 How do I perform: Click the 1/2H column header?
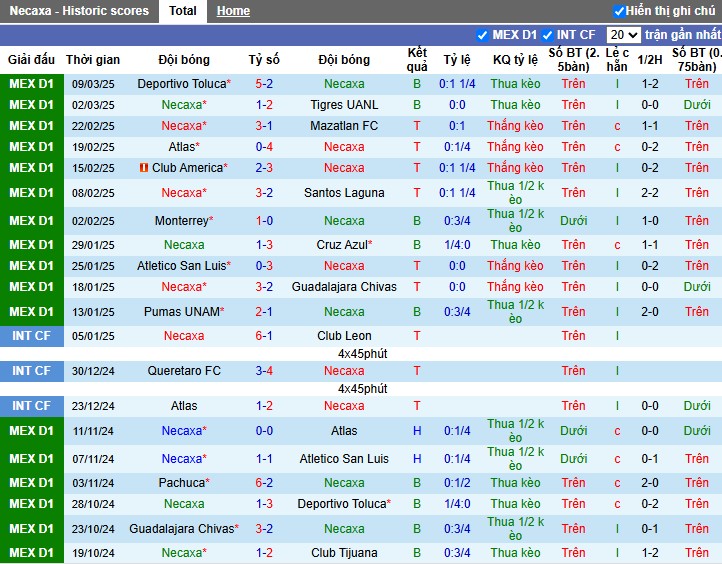[x=650, y=60]
